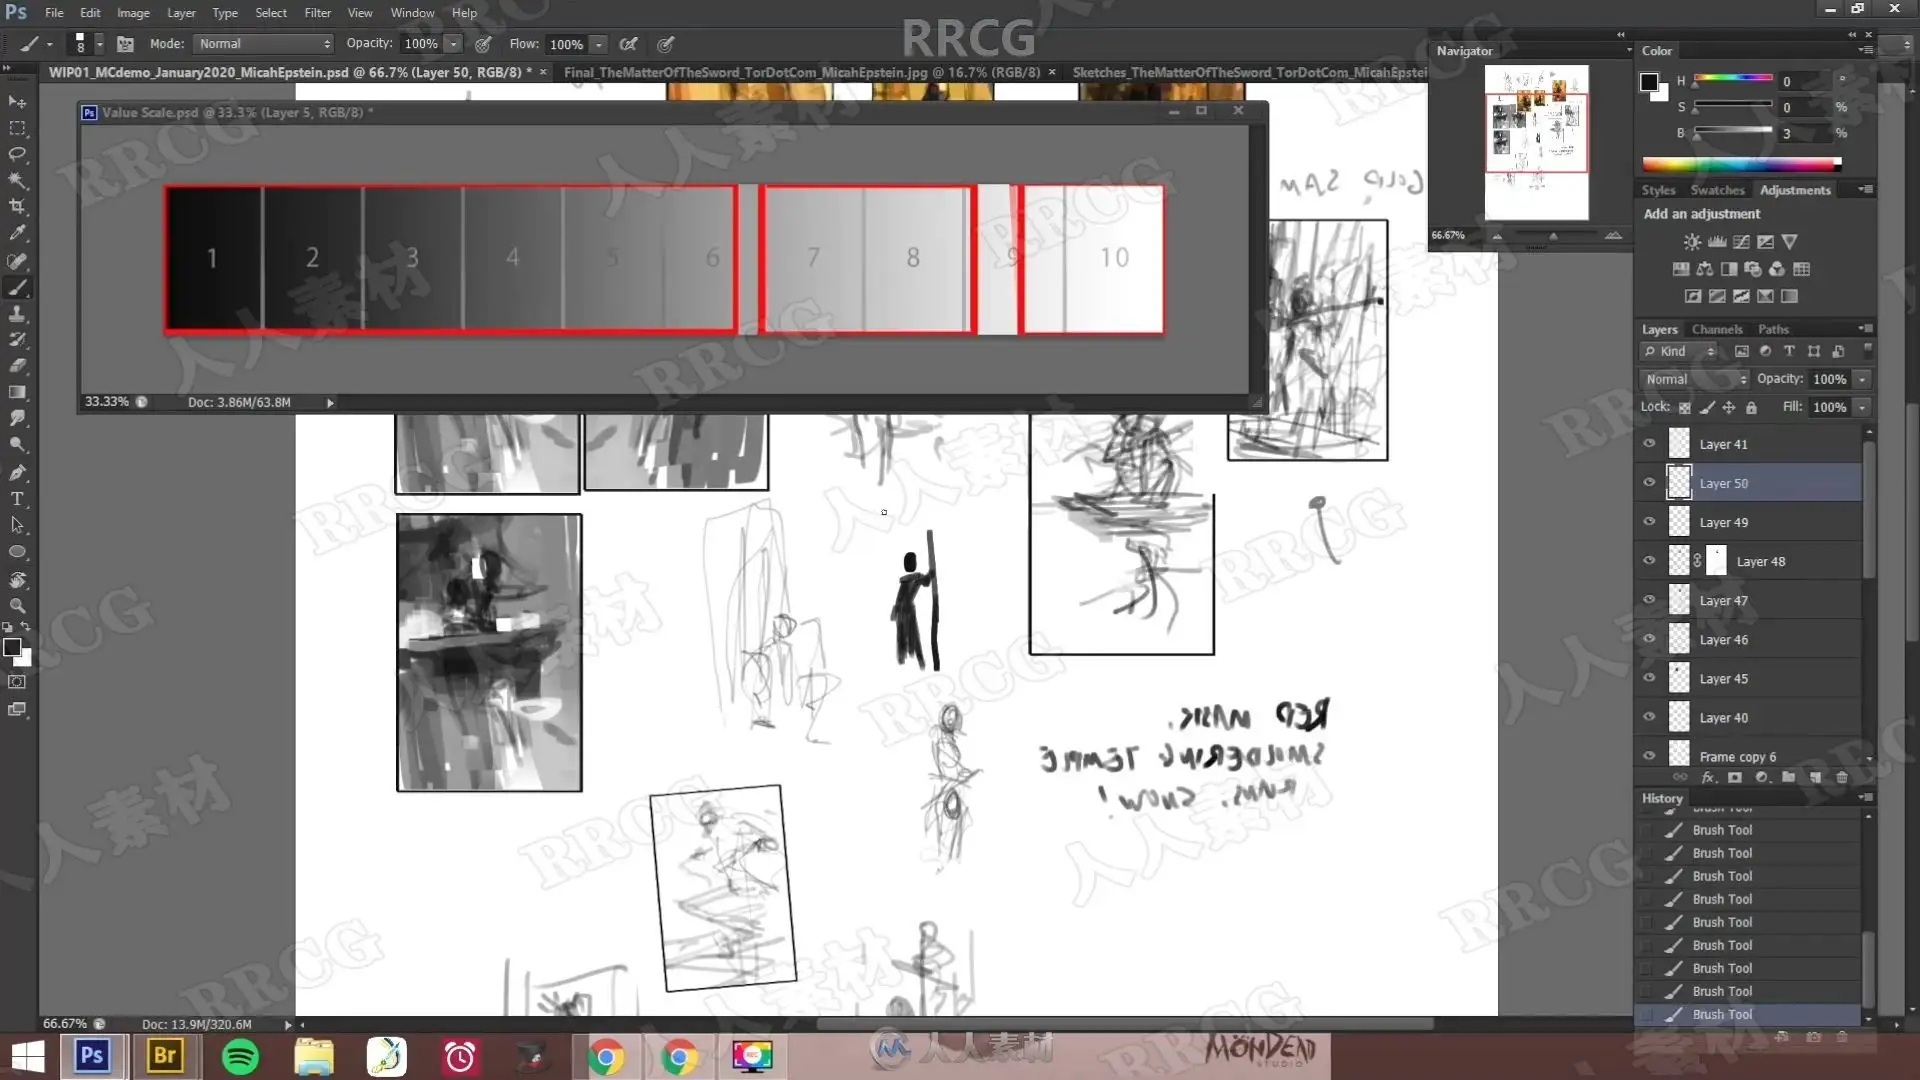Viewport: 1920px width, 1080px height.
Task: Click the foreground color swatch in toolbar
Action: coord(12,647)
